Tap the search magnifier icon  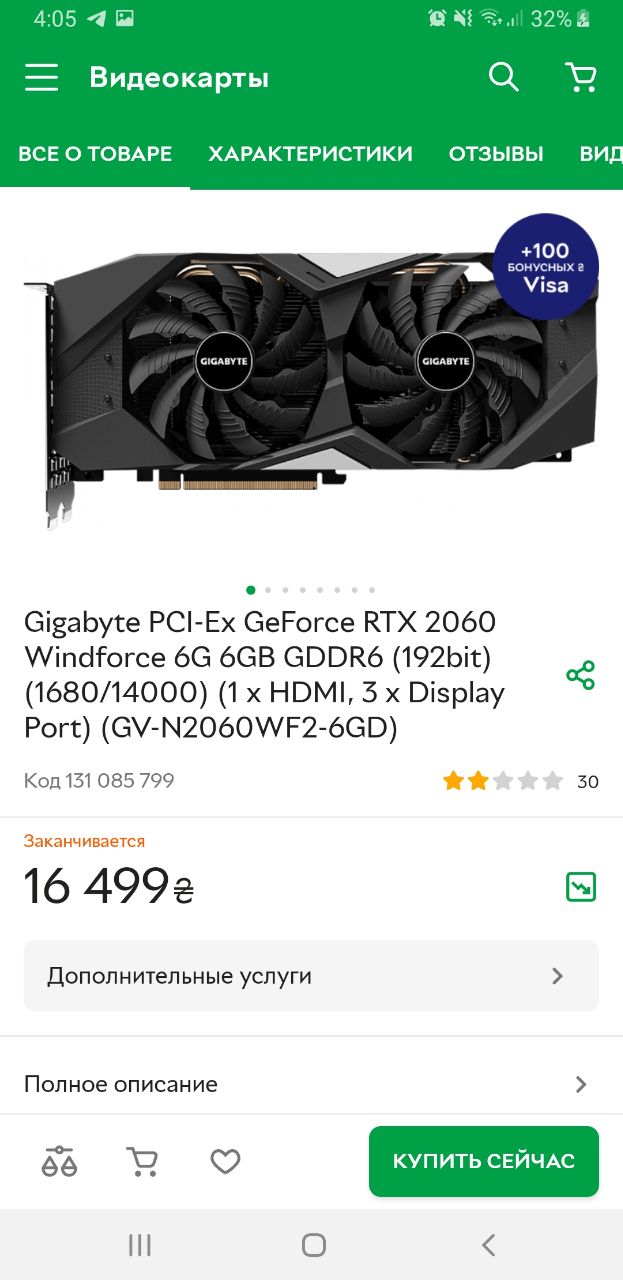503,77
